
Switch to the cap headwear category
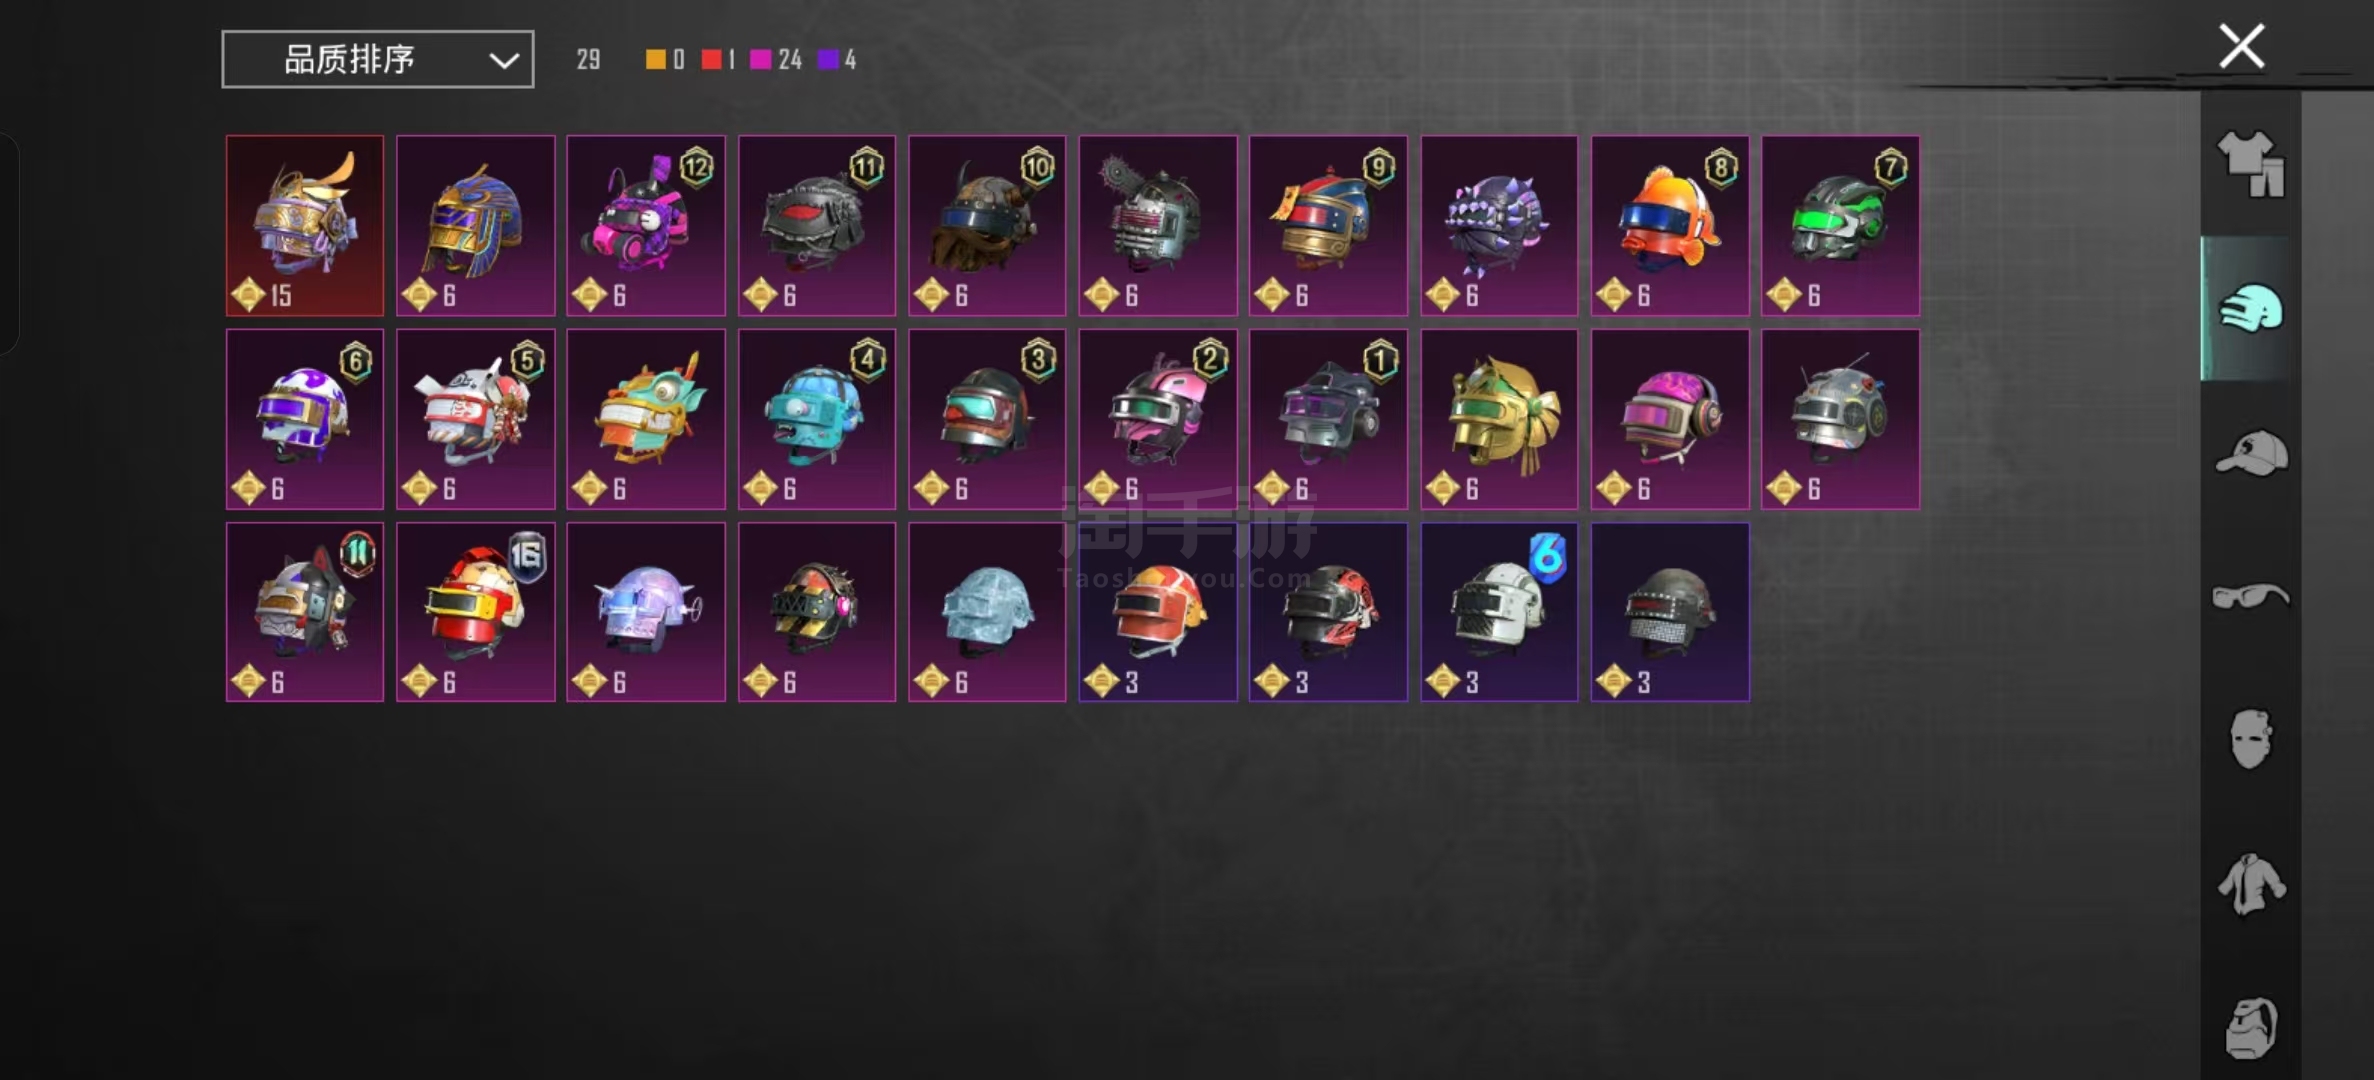coord(2251,453)
